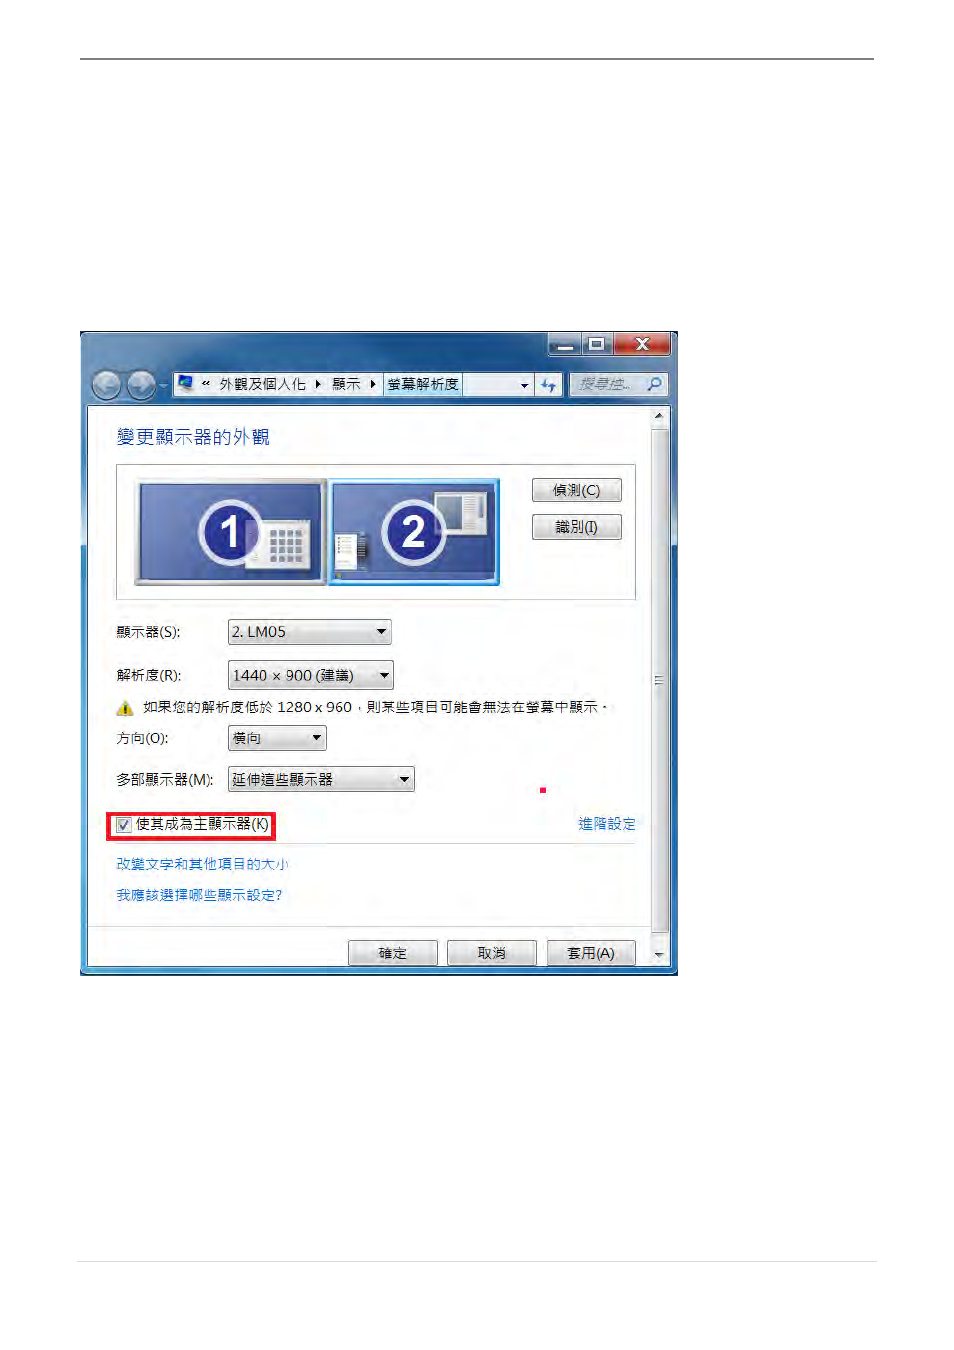Open the address bar history dropdown arrow
This screenshot has width=954, height=1350.
(x=524, y=385)
